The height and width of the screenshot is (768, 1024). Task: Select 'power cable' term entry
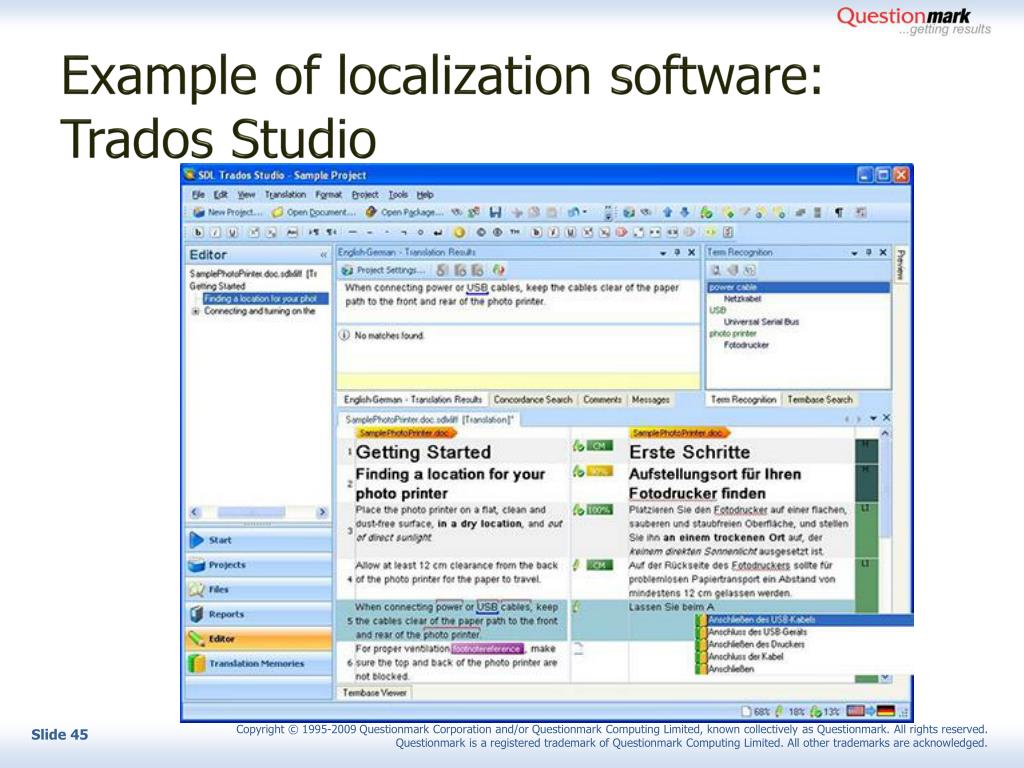(798, 287)
